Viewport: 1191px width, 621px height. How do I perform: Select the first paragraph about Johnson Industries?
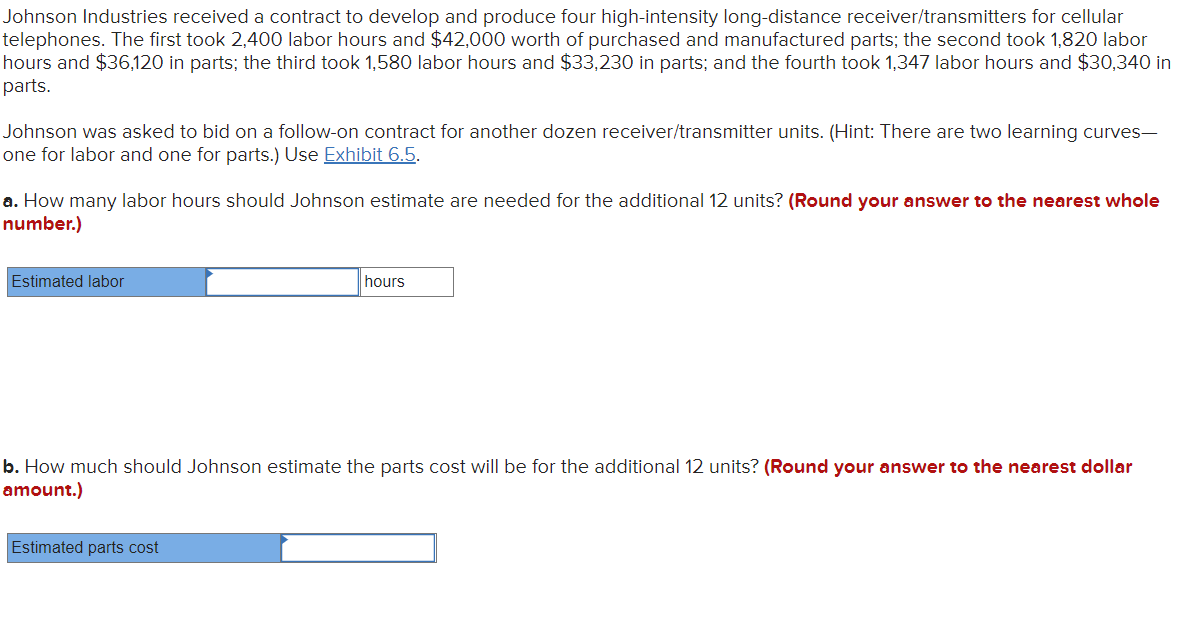(x=590, y=50)
